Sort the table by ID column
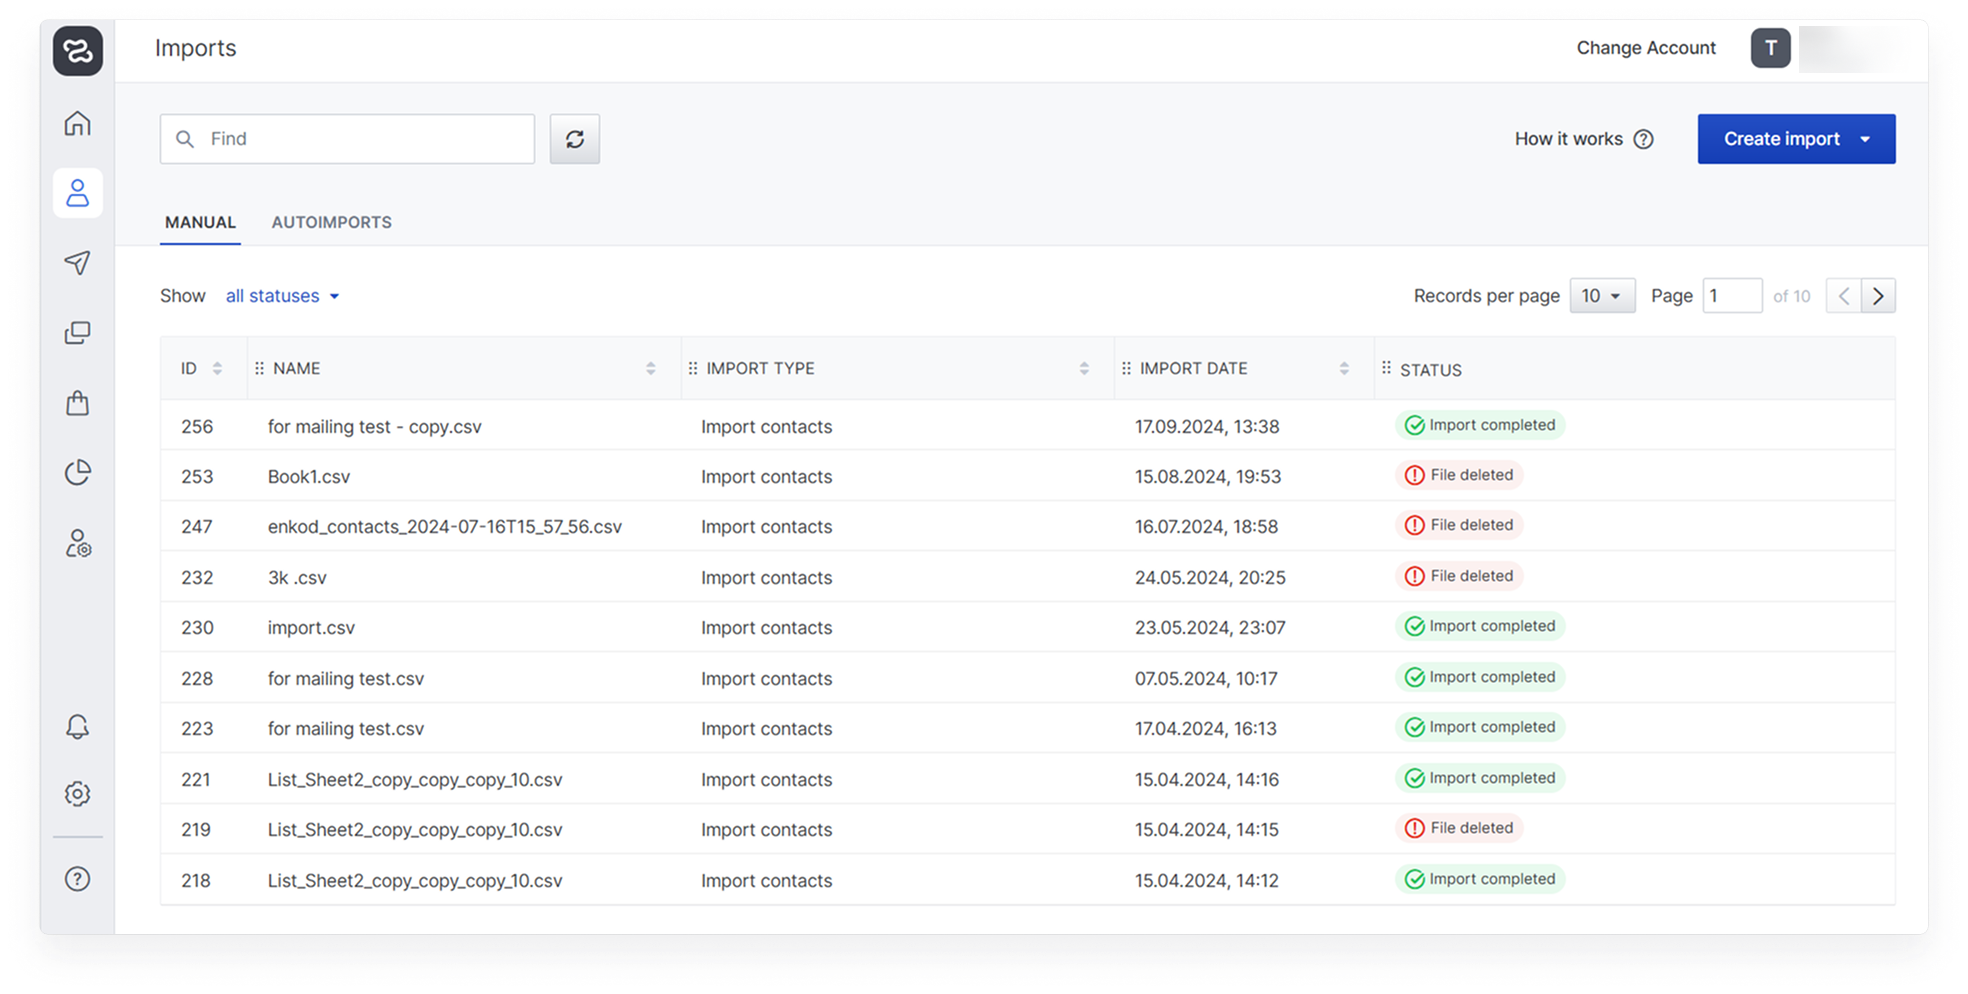The width and height of the screenshot is (1968, 994). (x=217, y=369)
